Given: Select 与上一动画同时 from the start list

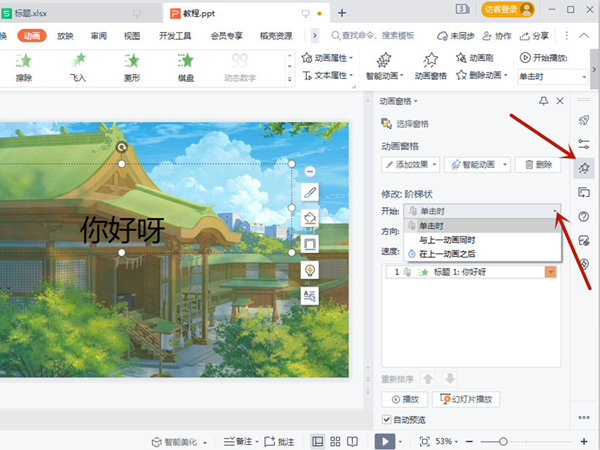Looking at the screenshot, I should coord(447,240).
